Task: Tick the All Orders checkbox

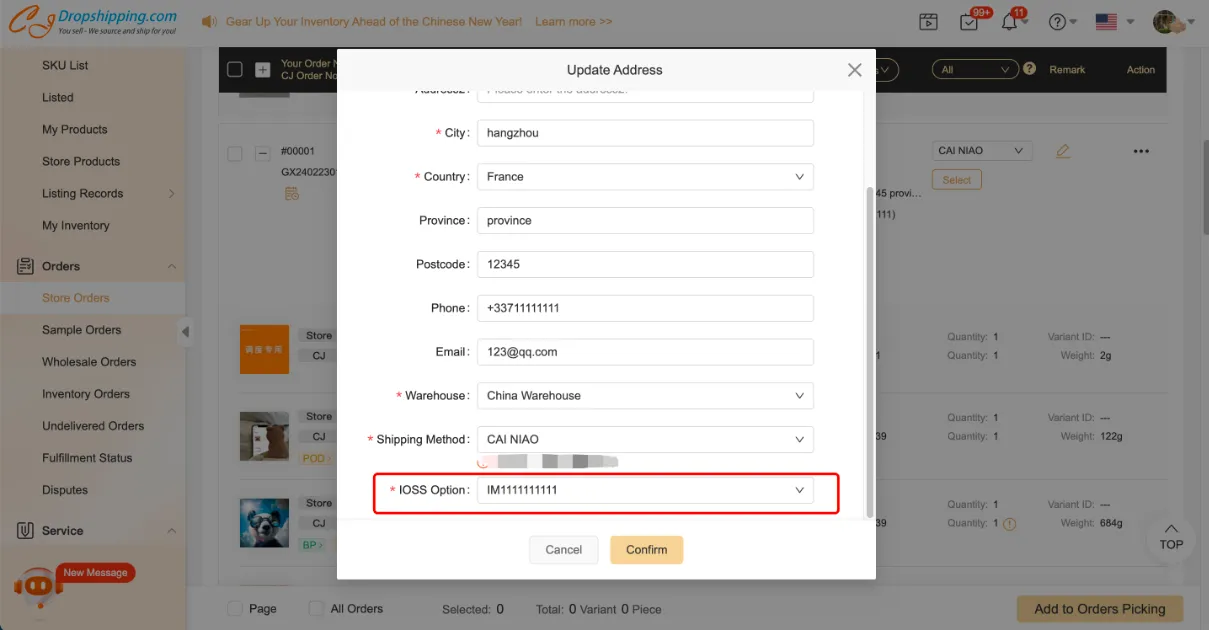Action: click(x=316, y=608)
